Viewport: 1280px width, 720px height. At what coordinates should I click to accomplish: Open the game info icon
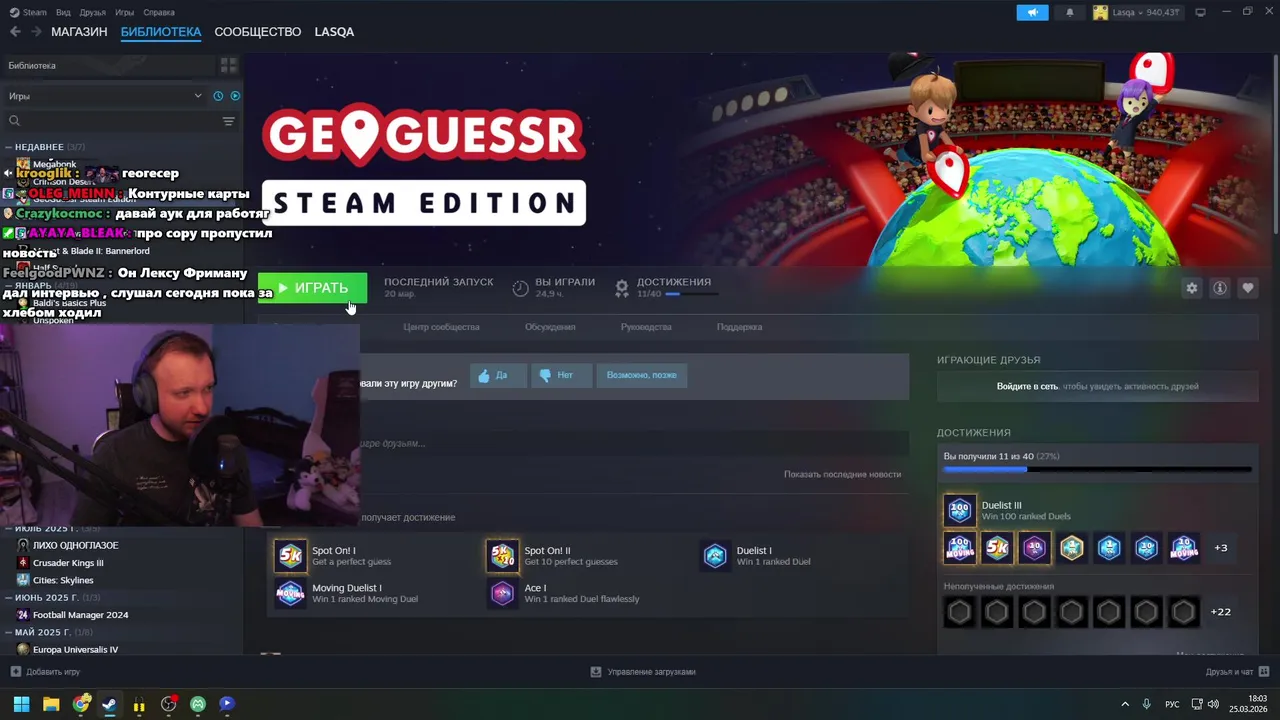[1220, 288]
